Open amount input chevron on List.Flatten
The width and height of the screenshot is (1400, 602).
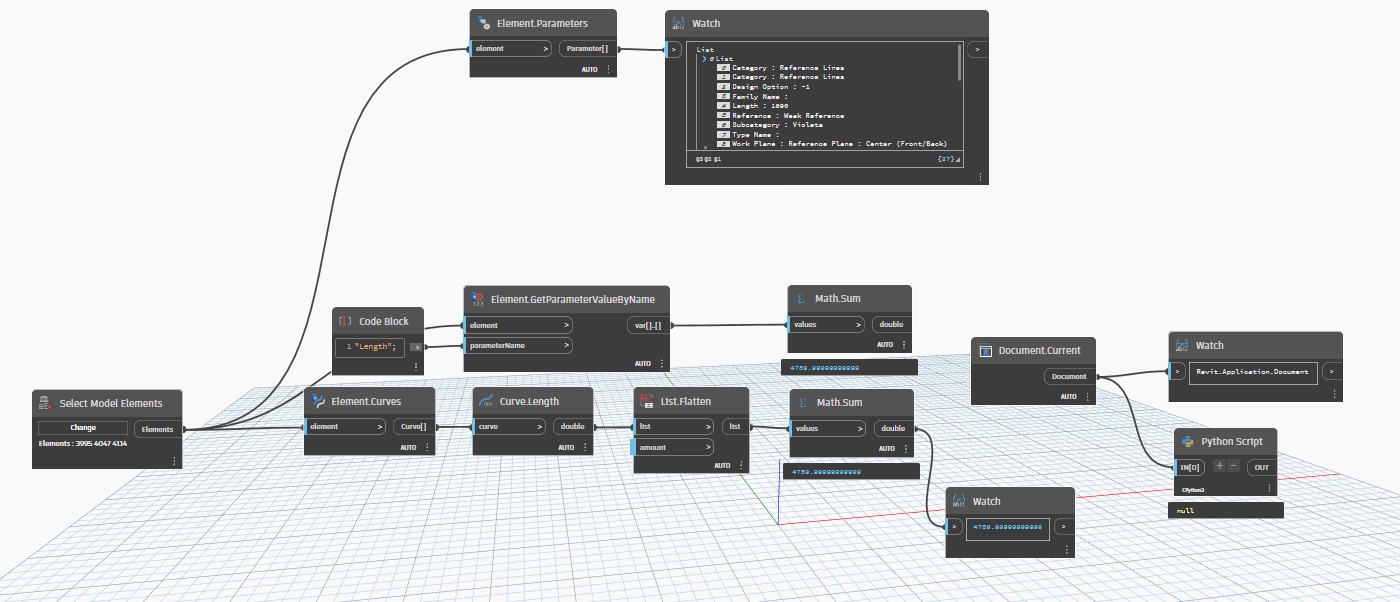pyautogui.click(x=706, y=447)
